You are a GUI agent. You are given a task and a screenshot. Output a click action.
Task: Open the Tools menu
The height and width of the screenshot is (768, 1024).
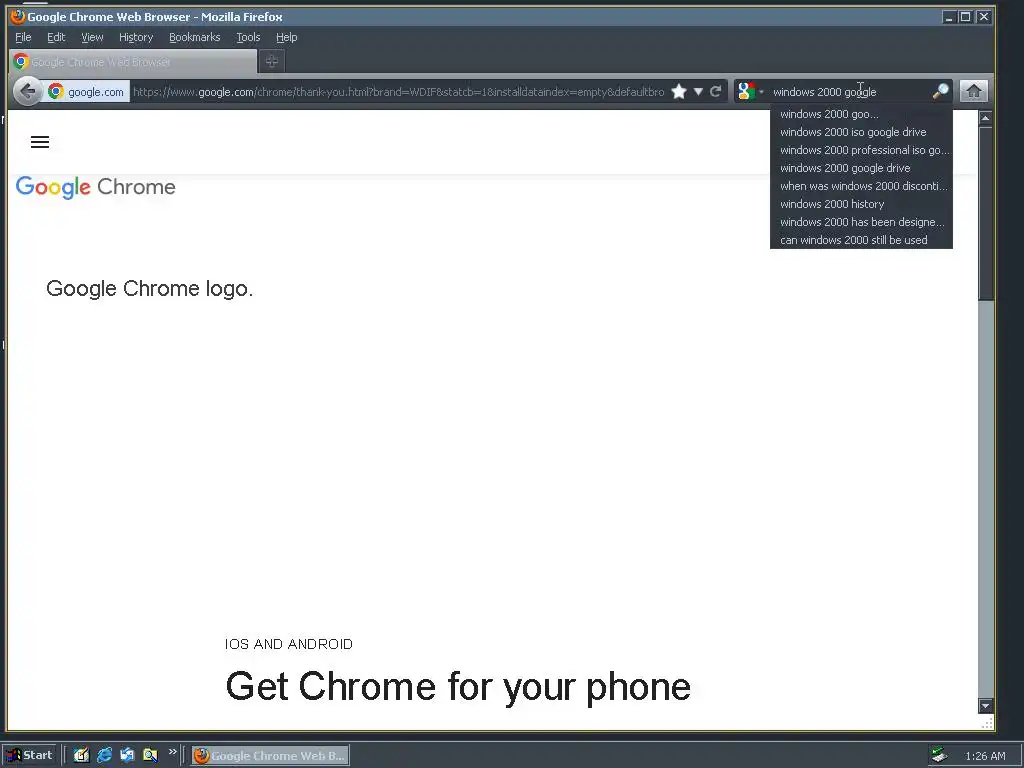coord(248,37)
